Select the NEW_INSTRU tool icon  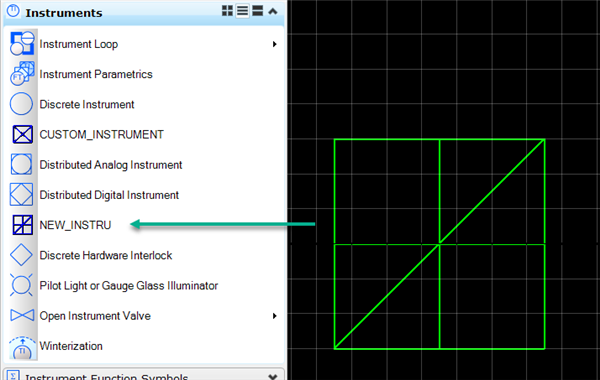[x=23, y=225]
